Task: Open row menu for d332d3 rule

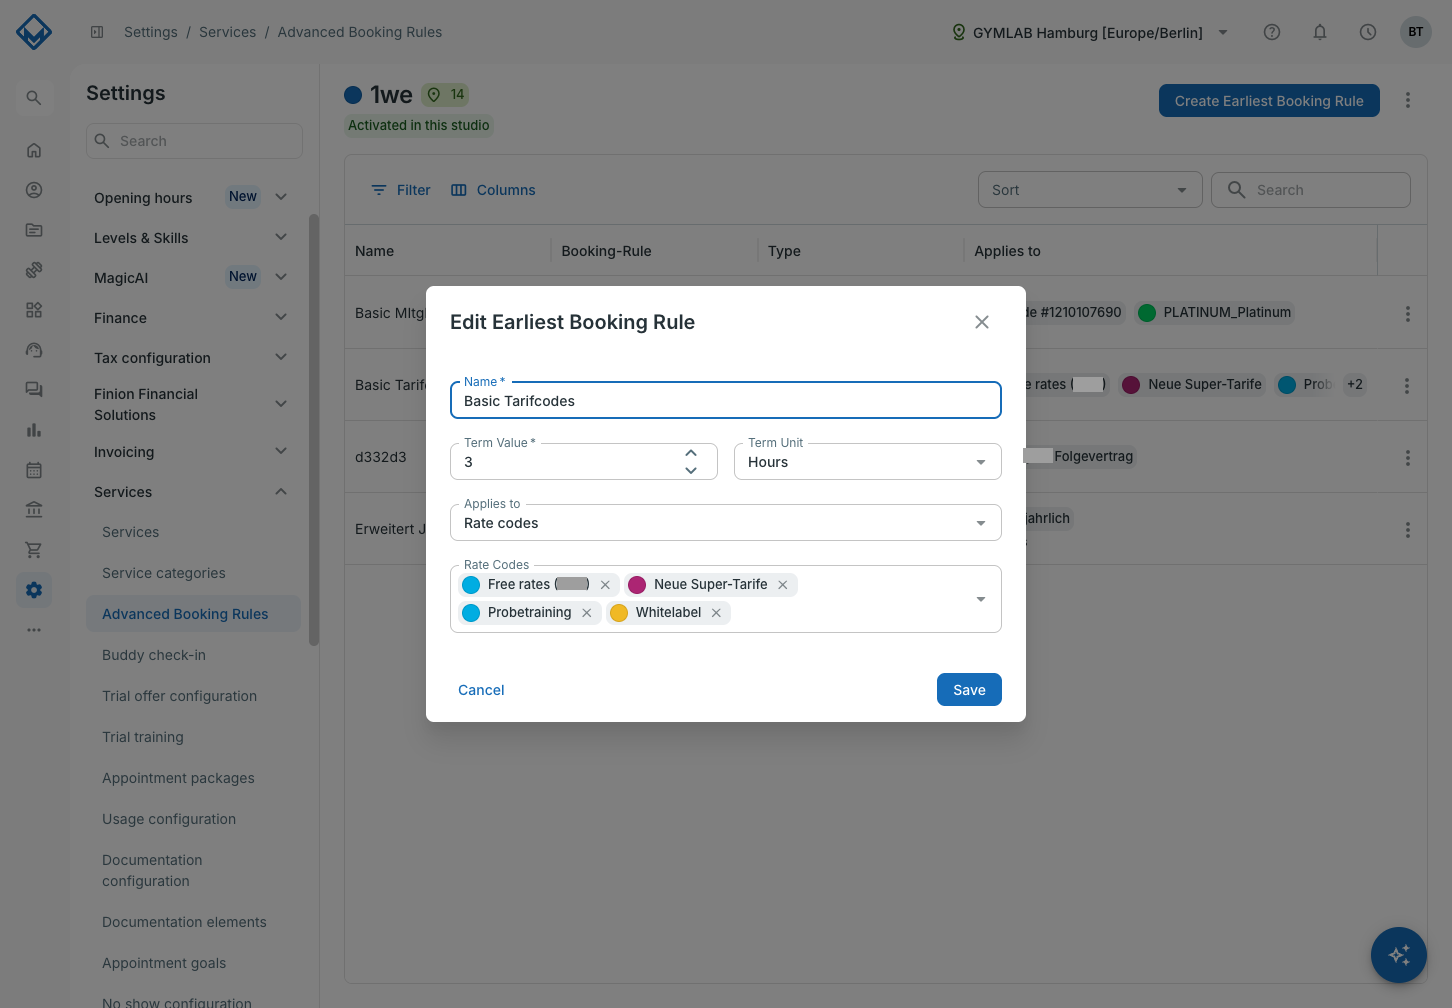Action: point(1408,457)
